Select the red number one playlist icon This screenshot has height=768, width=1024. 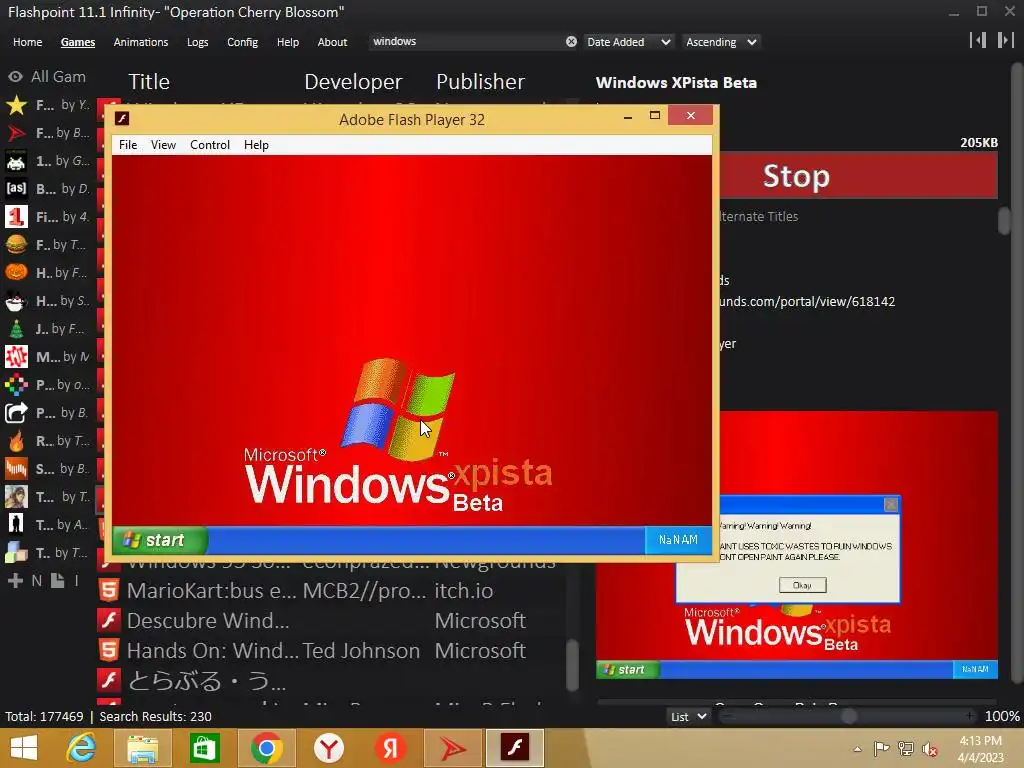(x=16, y=217)
